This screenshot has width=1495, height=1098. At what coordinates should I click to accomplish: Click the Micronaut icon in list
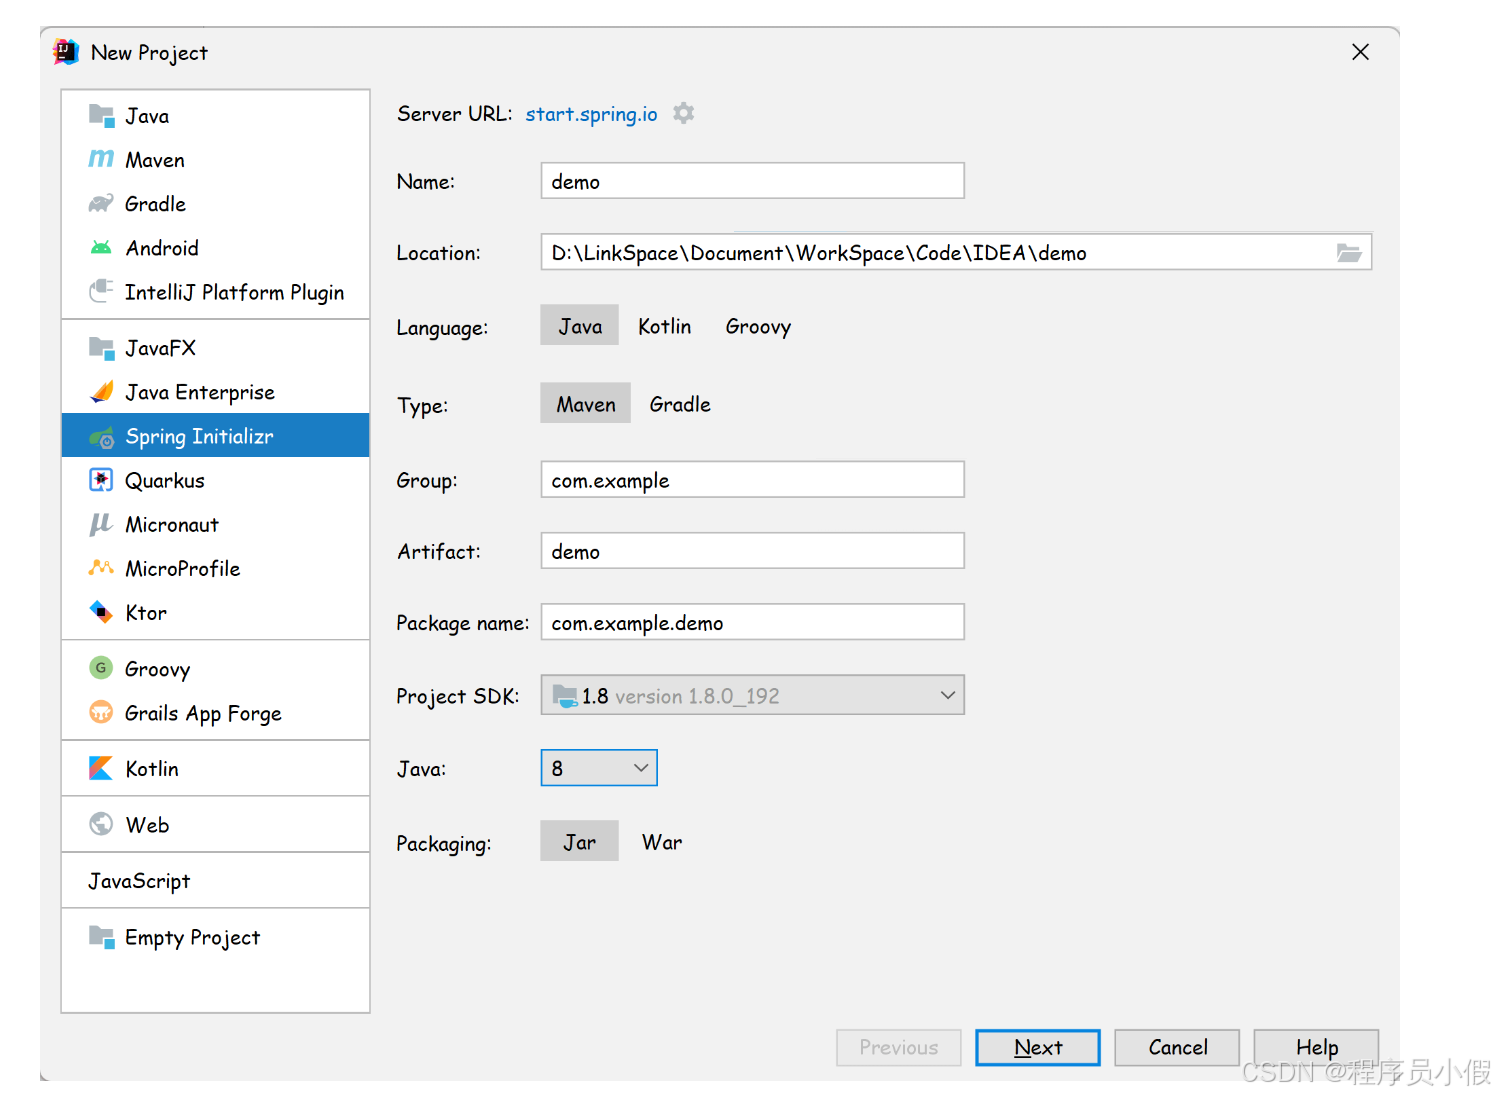coord(101,525)
